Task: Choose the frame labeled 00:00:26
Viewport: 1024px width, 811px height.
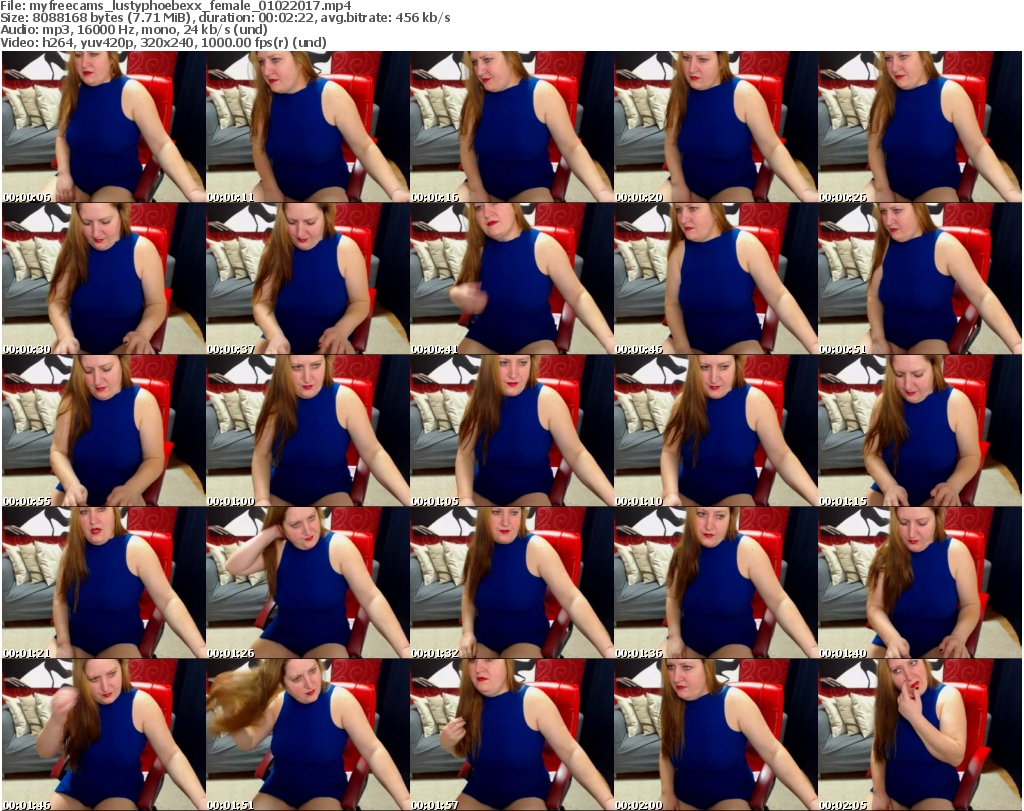Action: click(920, 127)
